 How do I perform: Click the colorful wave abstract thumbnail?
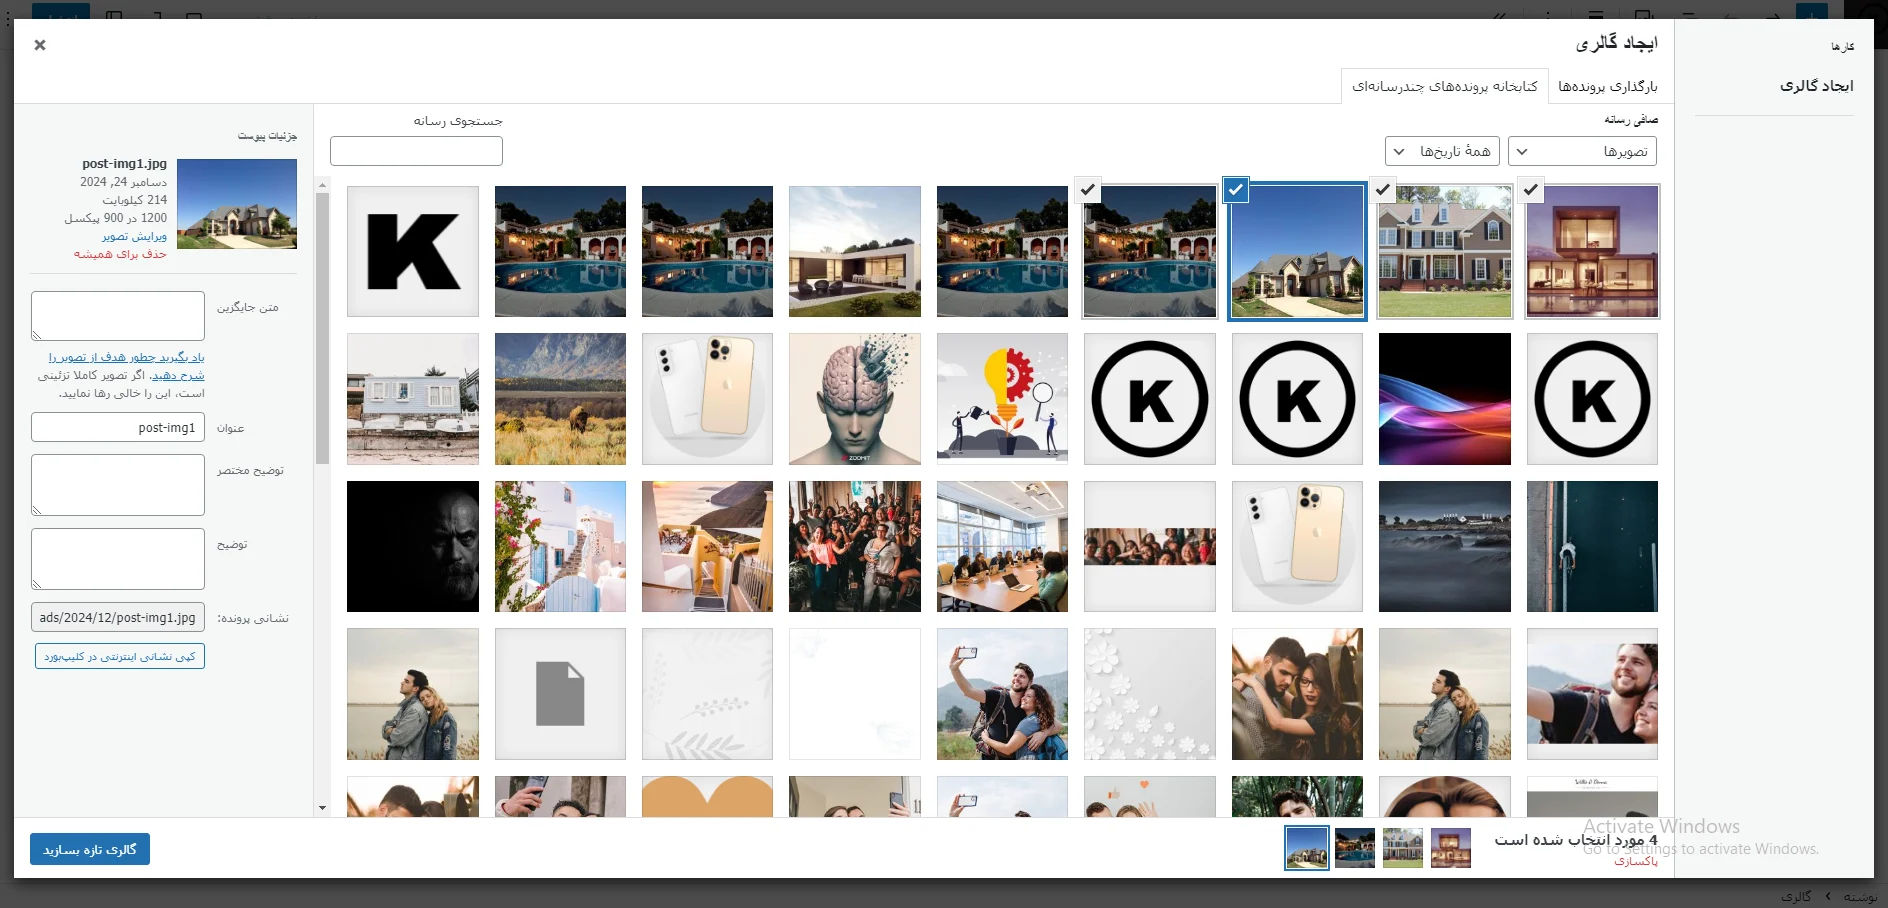(x=1444, y=399)
